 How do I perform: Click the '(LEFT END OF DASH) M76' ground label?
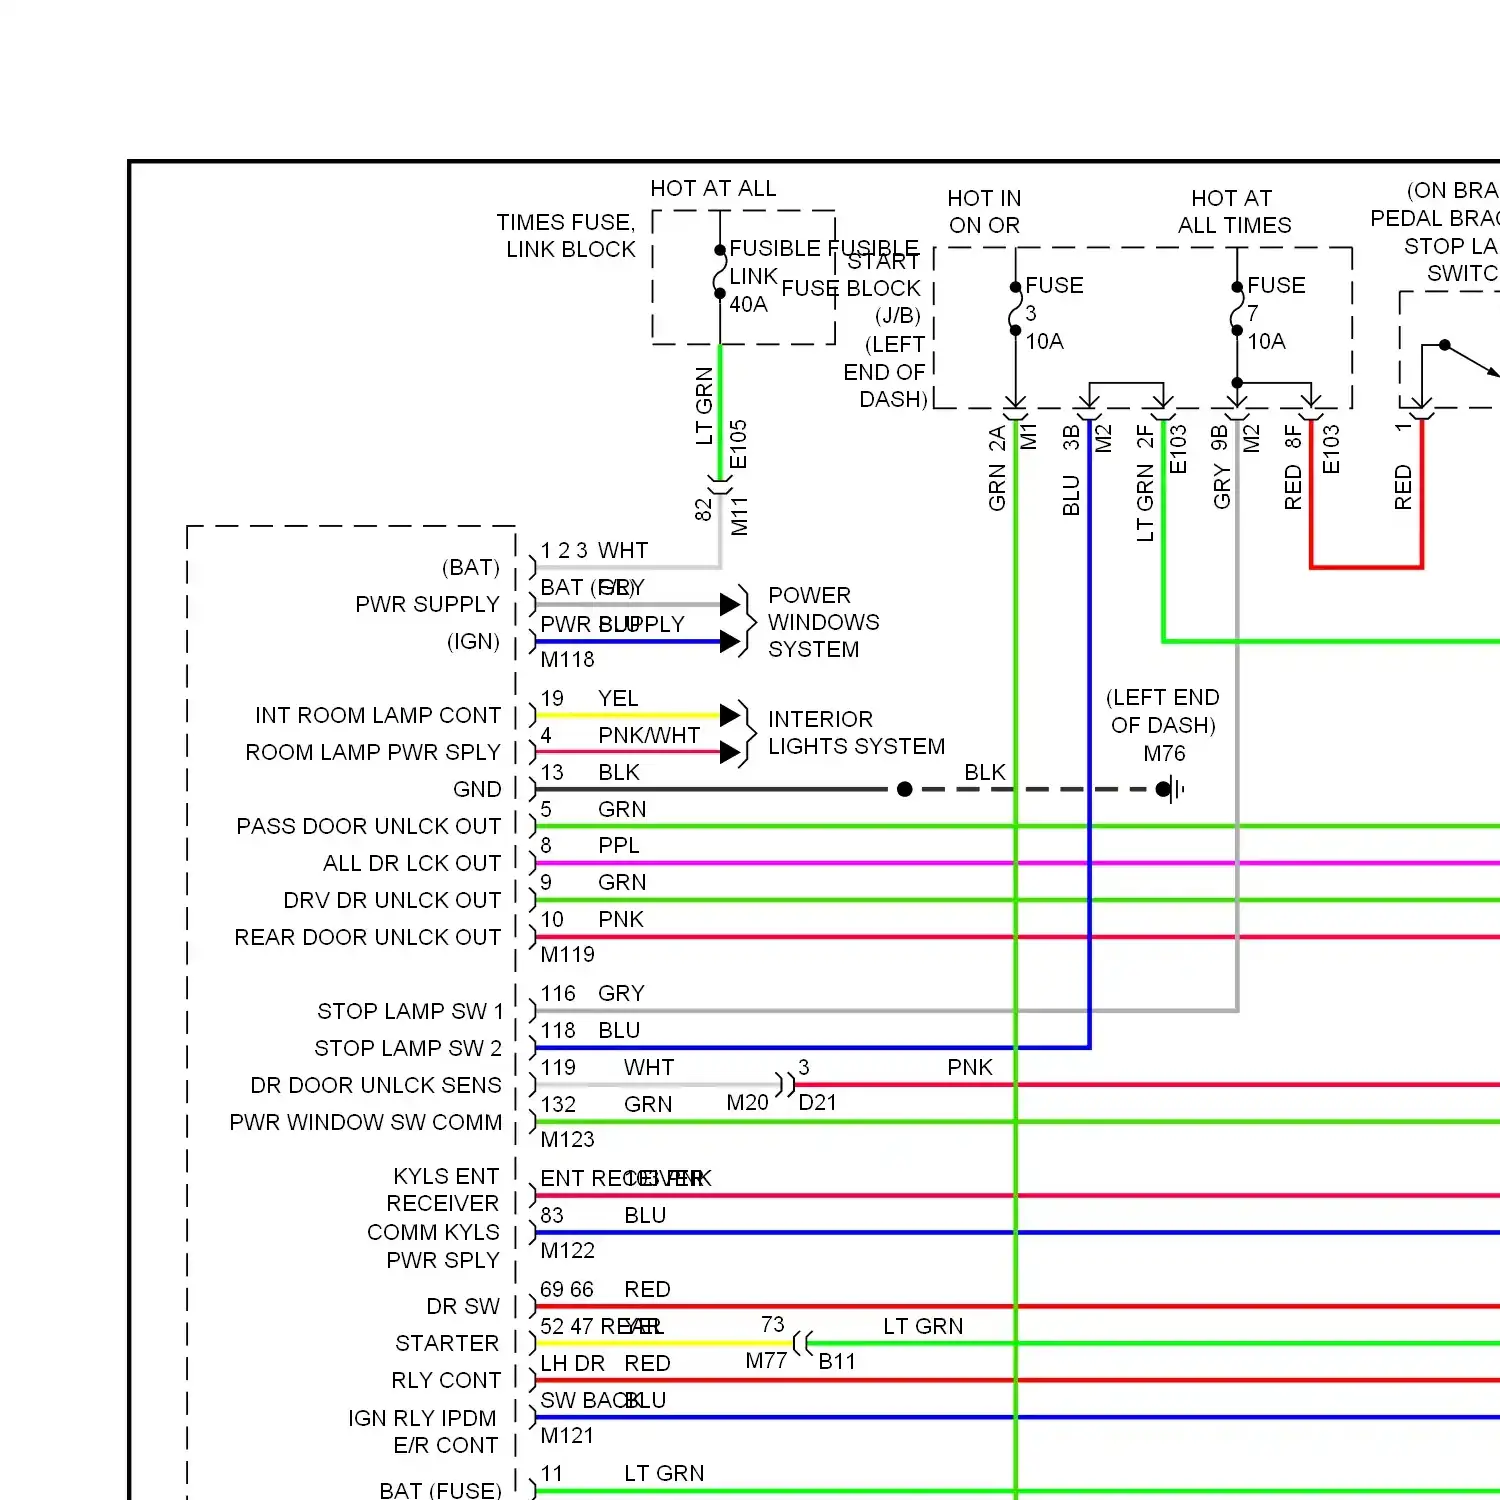coord(1163,725)
